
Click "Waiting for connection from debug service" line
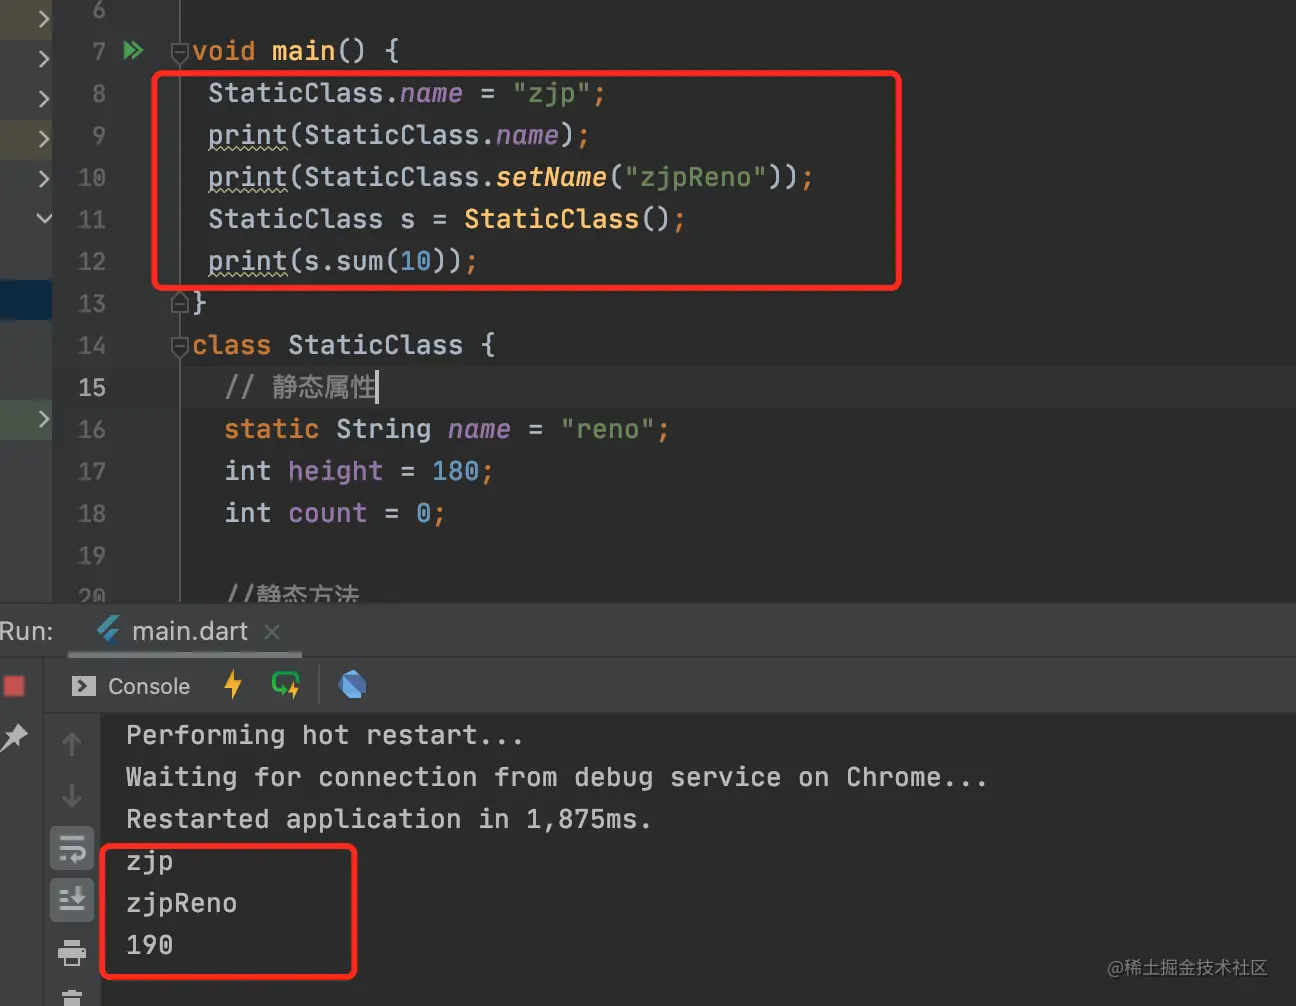pos(556,777)
